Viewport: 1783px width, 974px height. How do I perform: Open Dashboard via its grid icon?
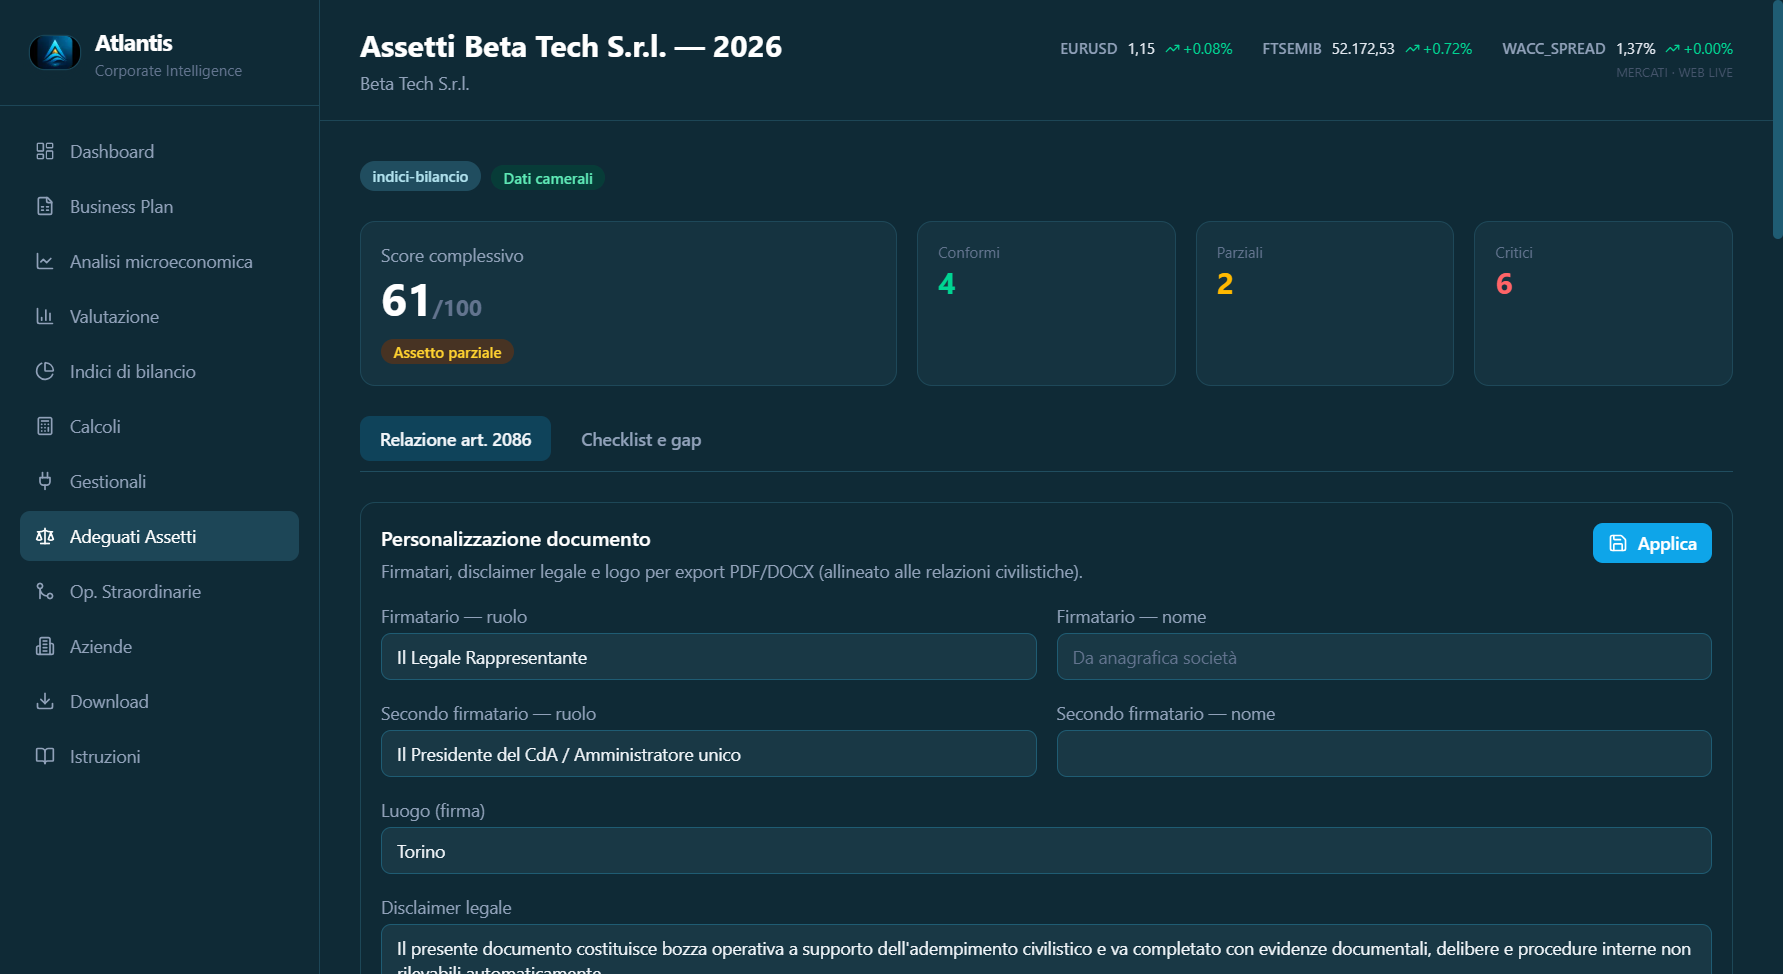pyautogui.click(x=45, y=151)
